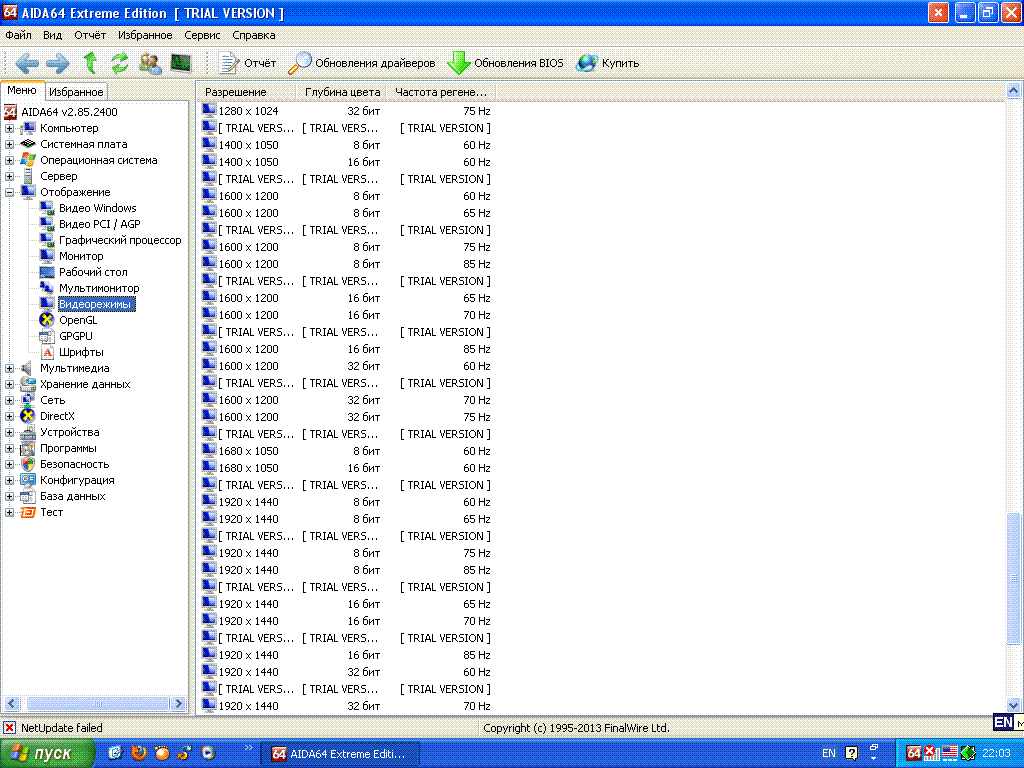Collapse the Отображение tree node
The image size is (1024, 768).
[9, 193]
